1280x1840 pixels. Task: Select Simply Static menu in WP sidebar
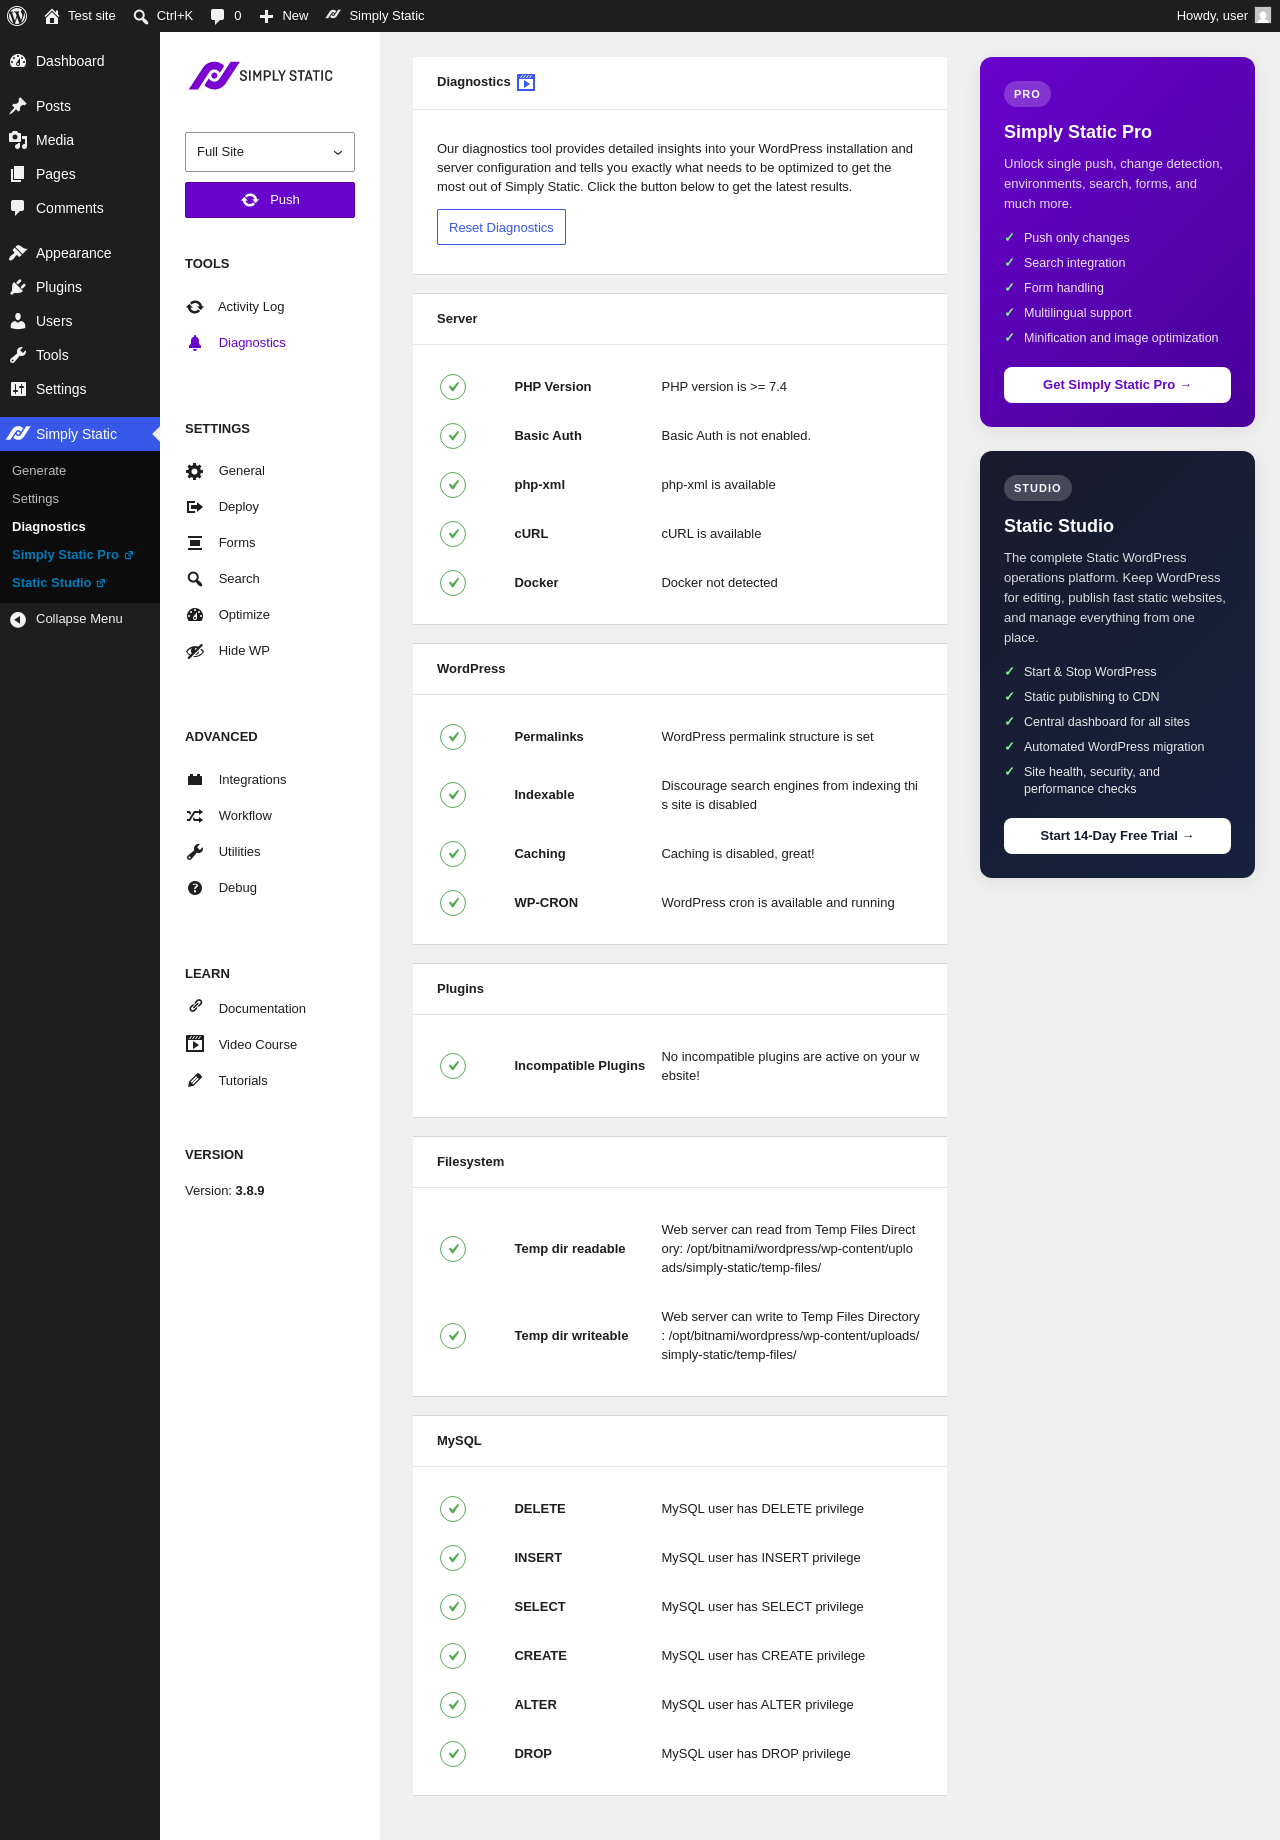pos(80,434)
